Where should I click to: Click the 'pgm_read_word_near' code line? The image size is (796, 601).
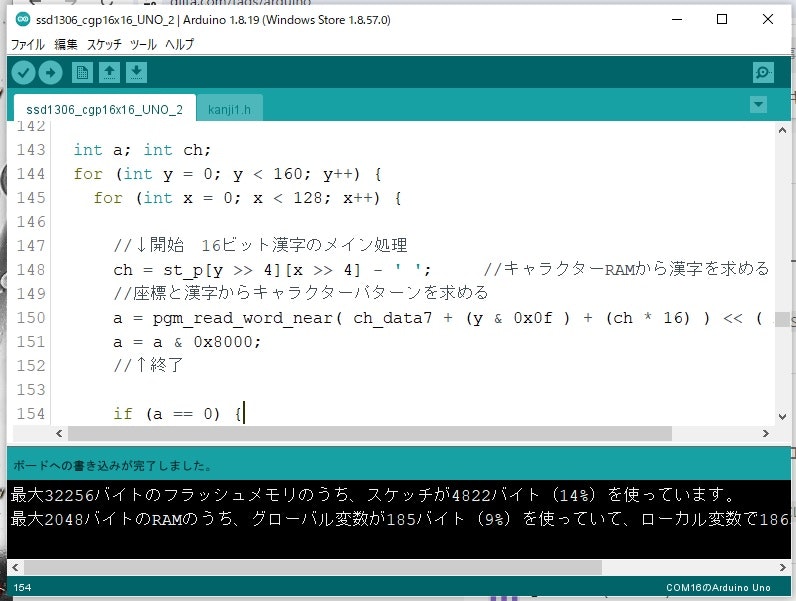(438, 318)
